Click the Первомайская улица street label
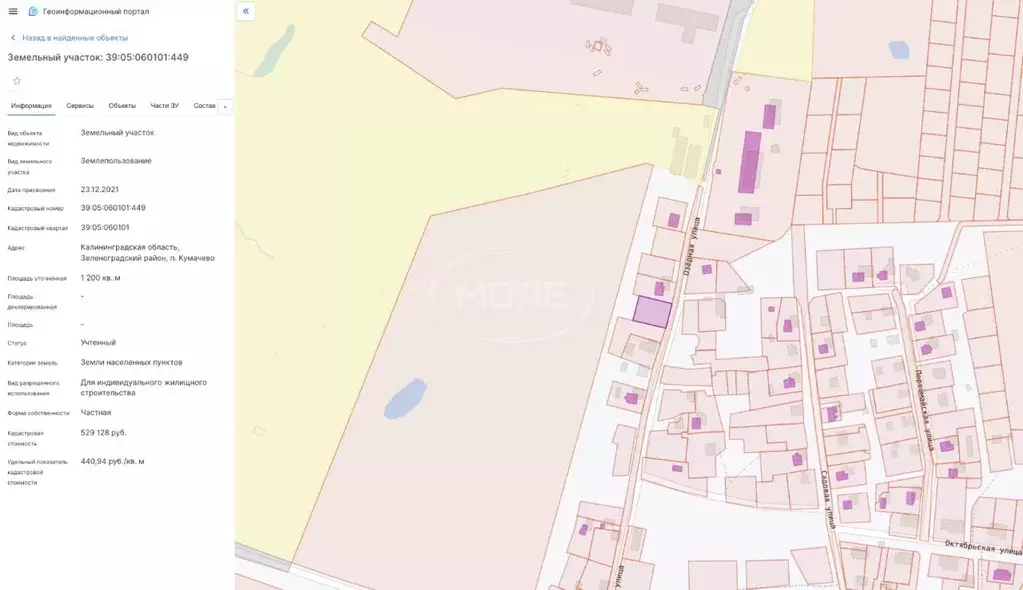Screen dimensions: 1023x590 (x=926, y=411)
